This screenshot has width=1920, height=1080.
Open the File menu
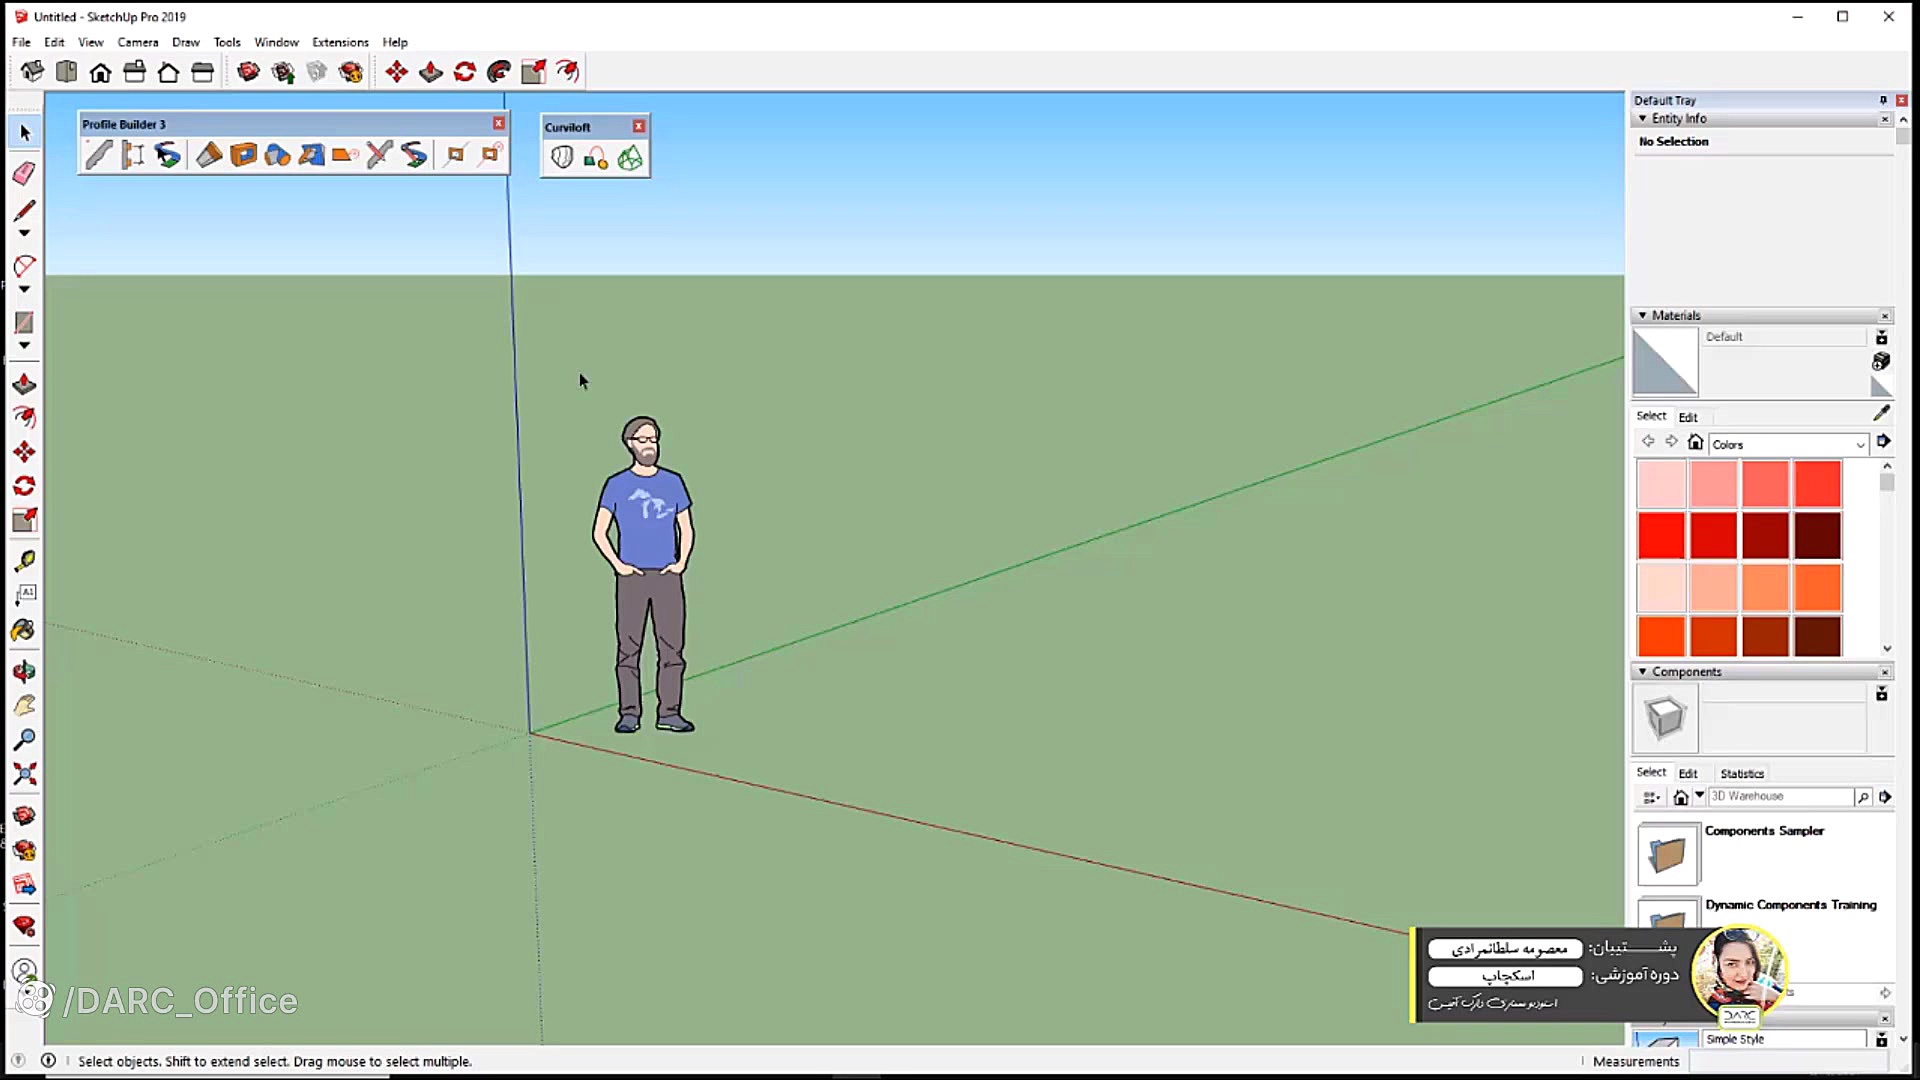click(21, 42)
